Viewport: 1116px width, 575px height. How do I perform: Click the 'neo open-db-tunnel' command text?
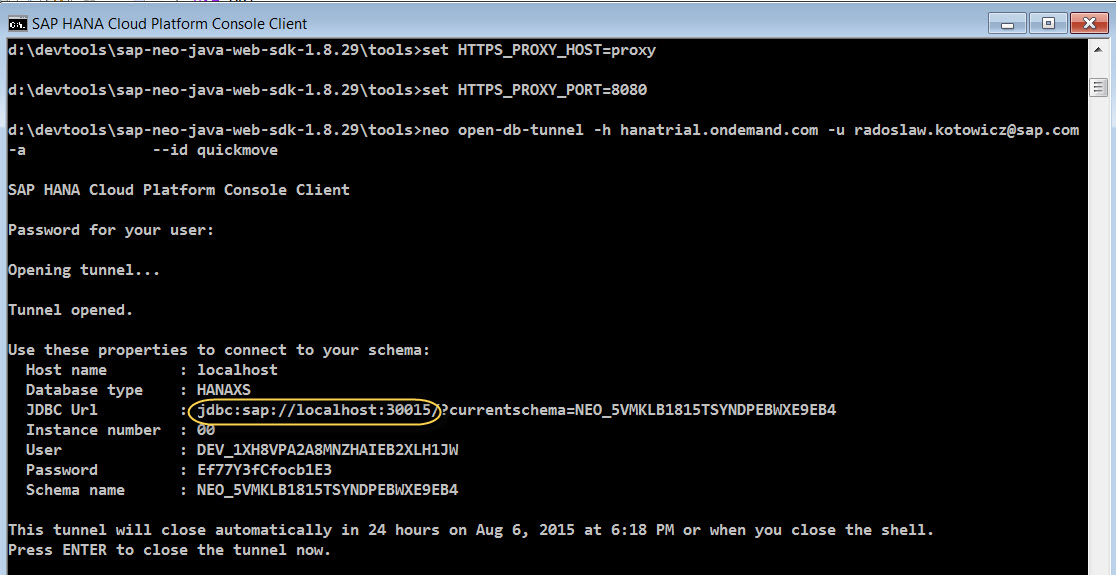point(505,130)
